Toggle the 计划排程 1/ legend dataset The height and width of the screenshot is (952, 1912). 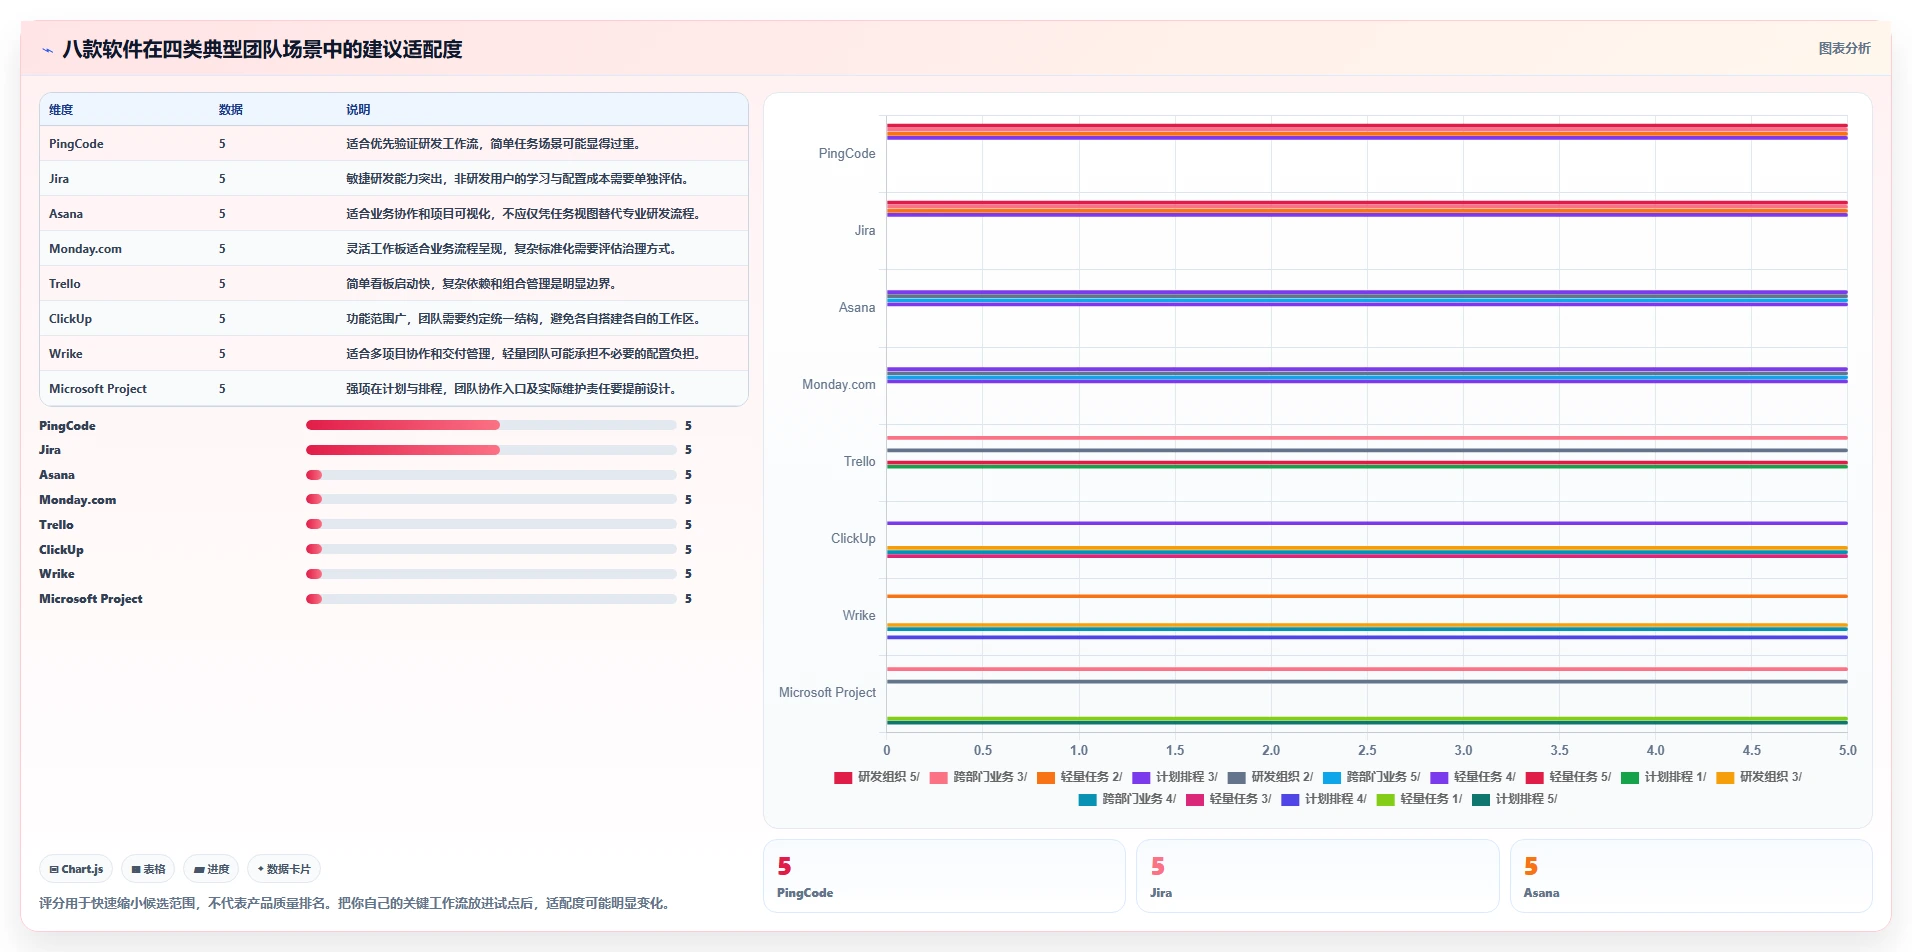[x=1663, y=777]
